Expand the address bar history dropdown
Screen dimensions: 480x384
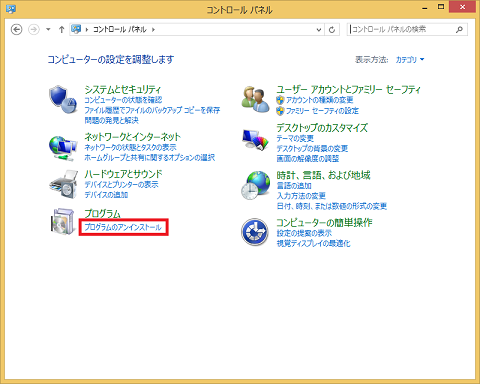click(x=319, y=30)
